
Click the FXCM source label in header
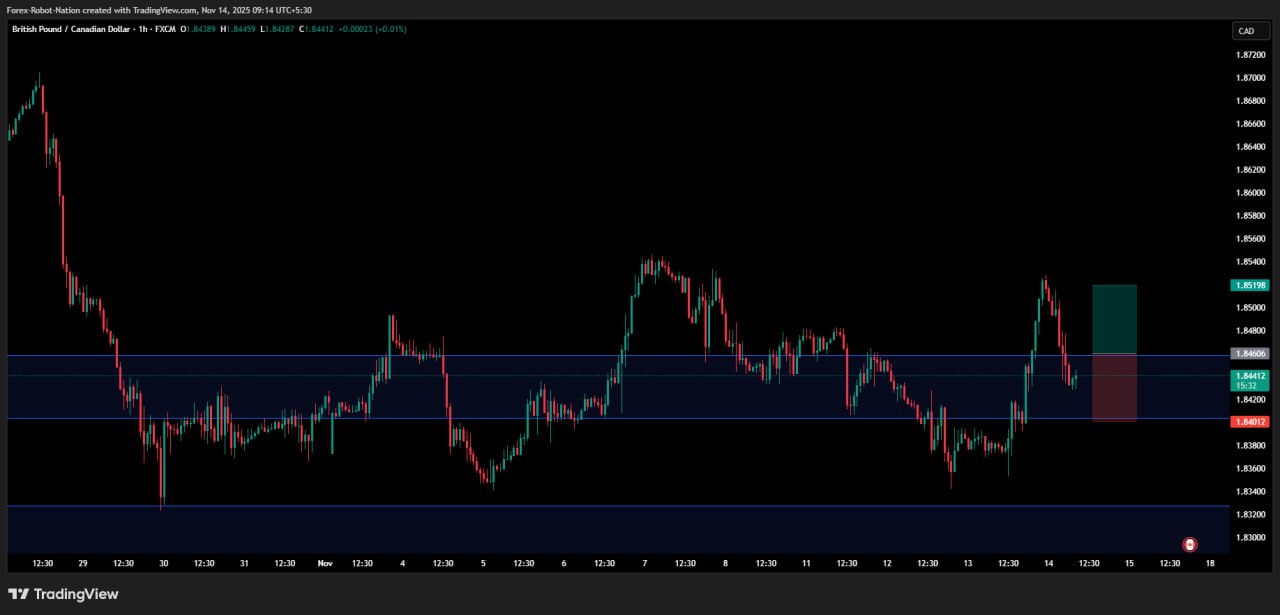(165, 29)
